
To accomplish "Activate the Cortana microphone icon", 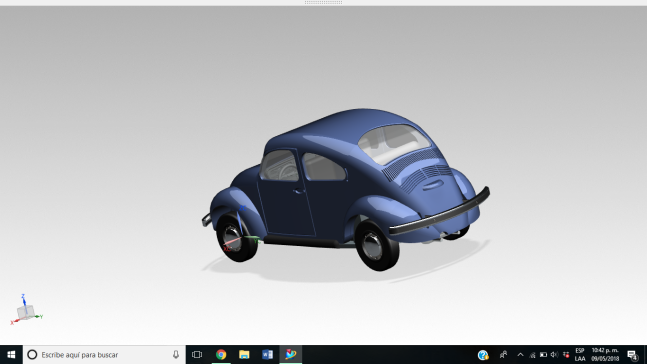I will tap(176, 355).
